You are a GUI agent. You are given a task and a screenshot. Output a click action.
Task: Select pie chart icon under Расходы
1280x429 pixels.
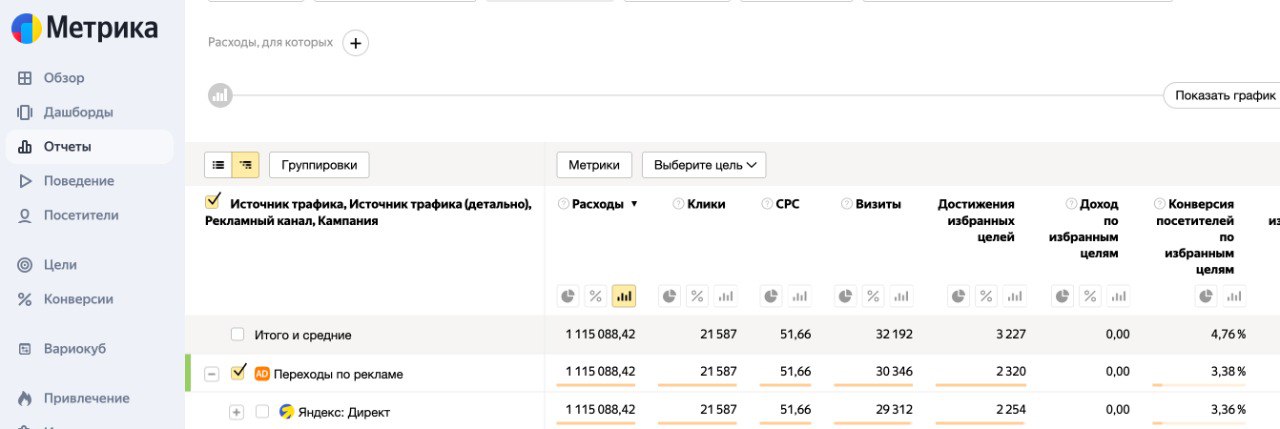[568, 296]
